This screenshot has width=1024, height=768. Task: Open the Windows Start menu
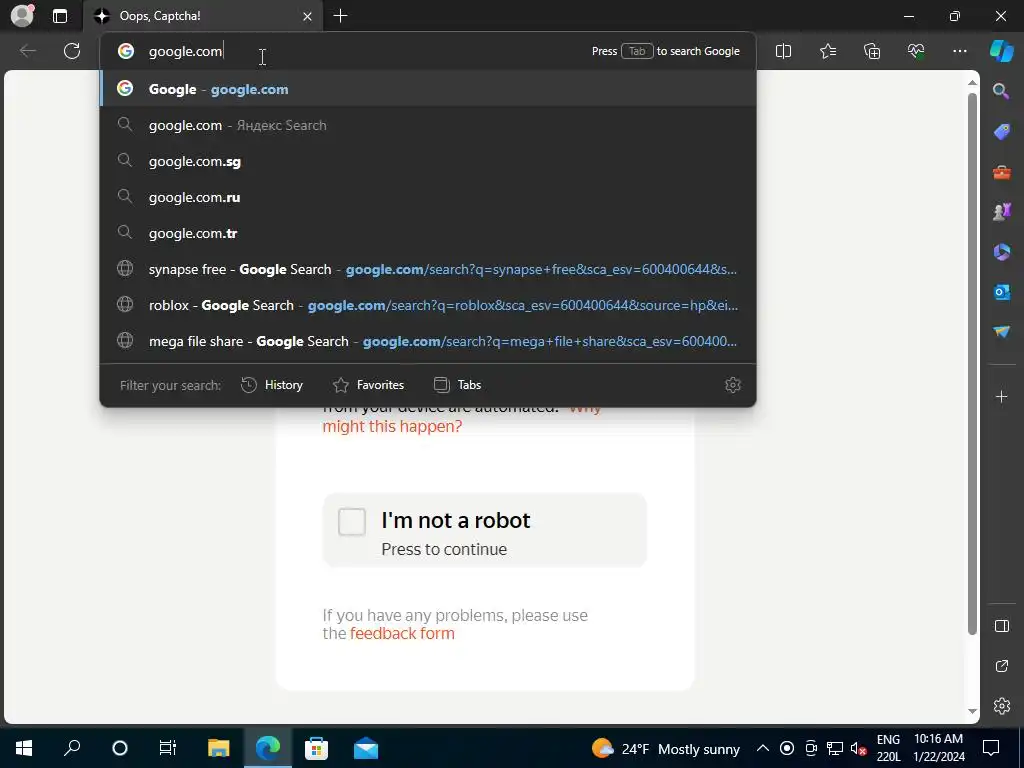tap(24, 748)
